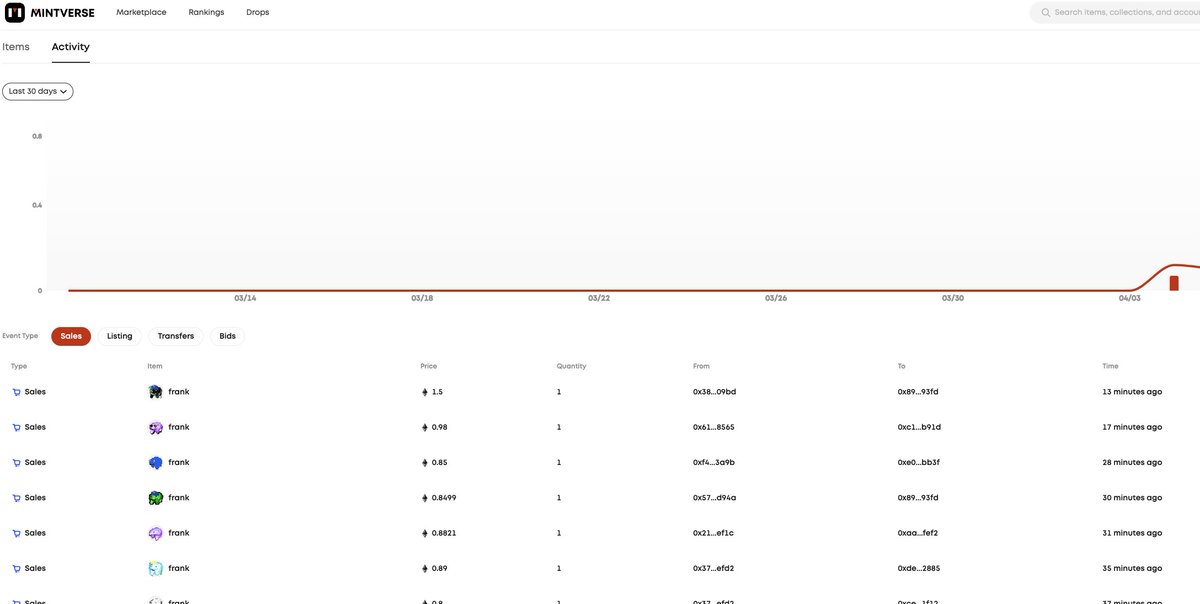Open recipient 0x89...93fd in 30 minutes row
This screenshot has height=604, width=1200.
click(x=918, y=498)
